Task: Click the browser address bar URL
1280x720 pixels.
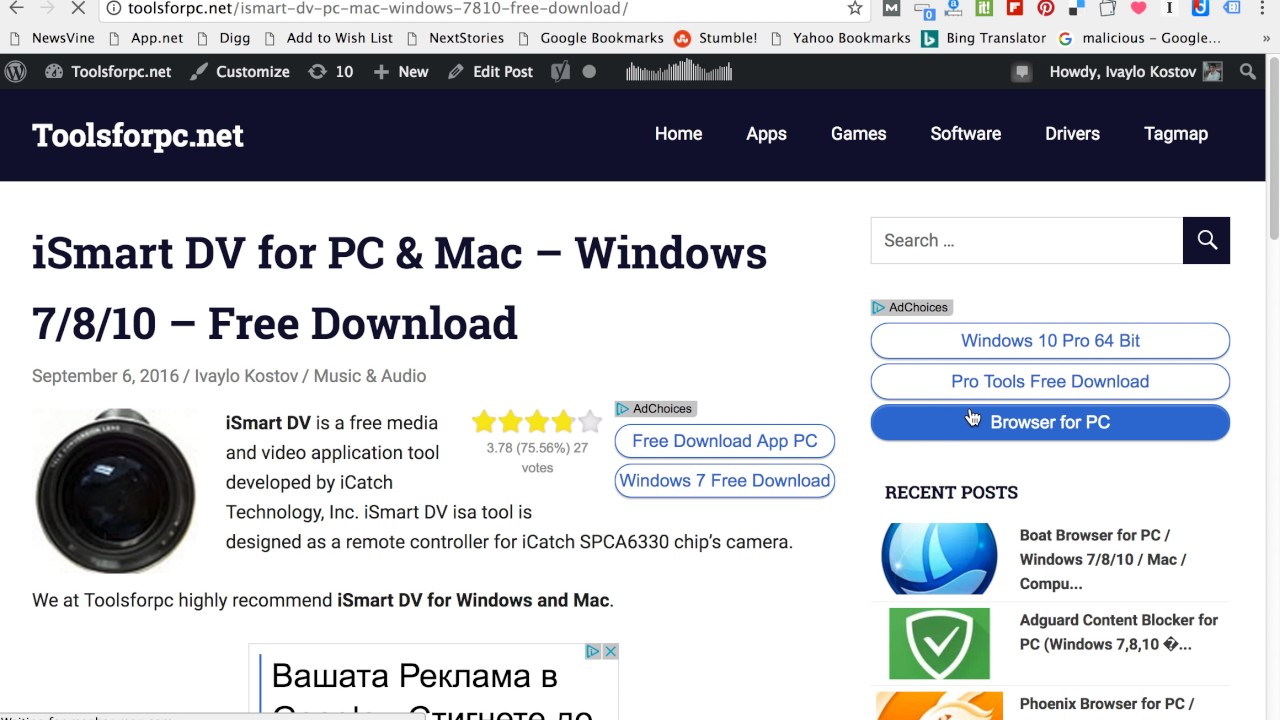Action: click(x=378, y=8)
